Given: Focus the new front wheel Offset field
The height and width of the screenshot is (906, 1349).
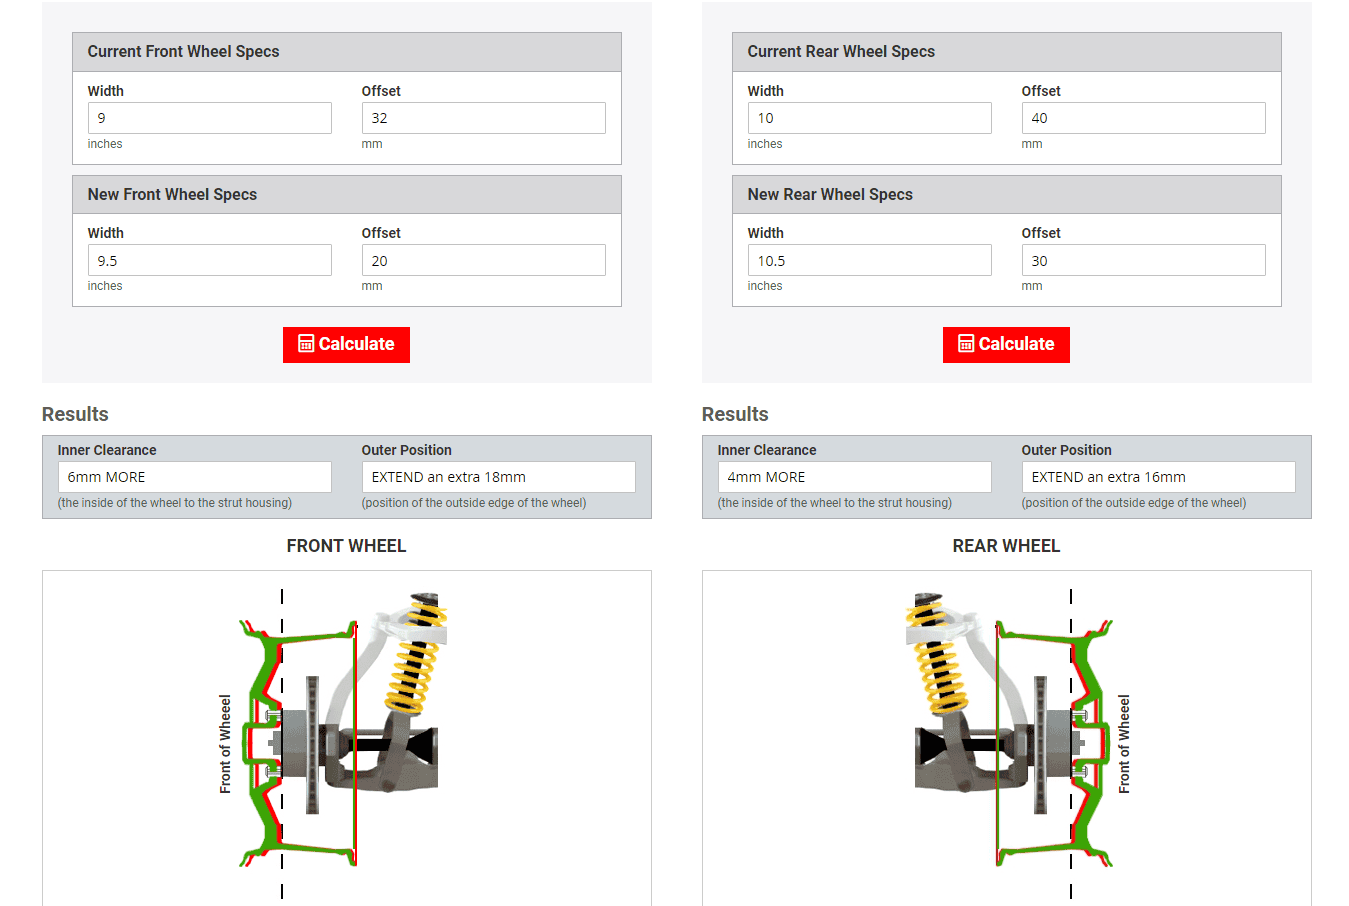Looking at the screenshot, I should (x=483, y=260).
